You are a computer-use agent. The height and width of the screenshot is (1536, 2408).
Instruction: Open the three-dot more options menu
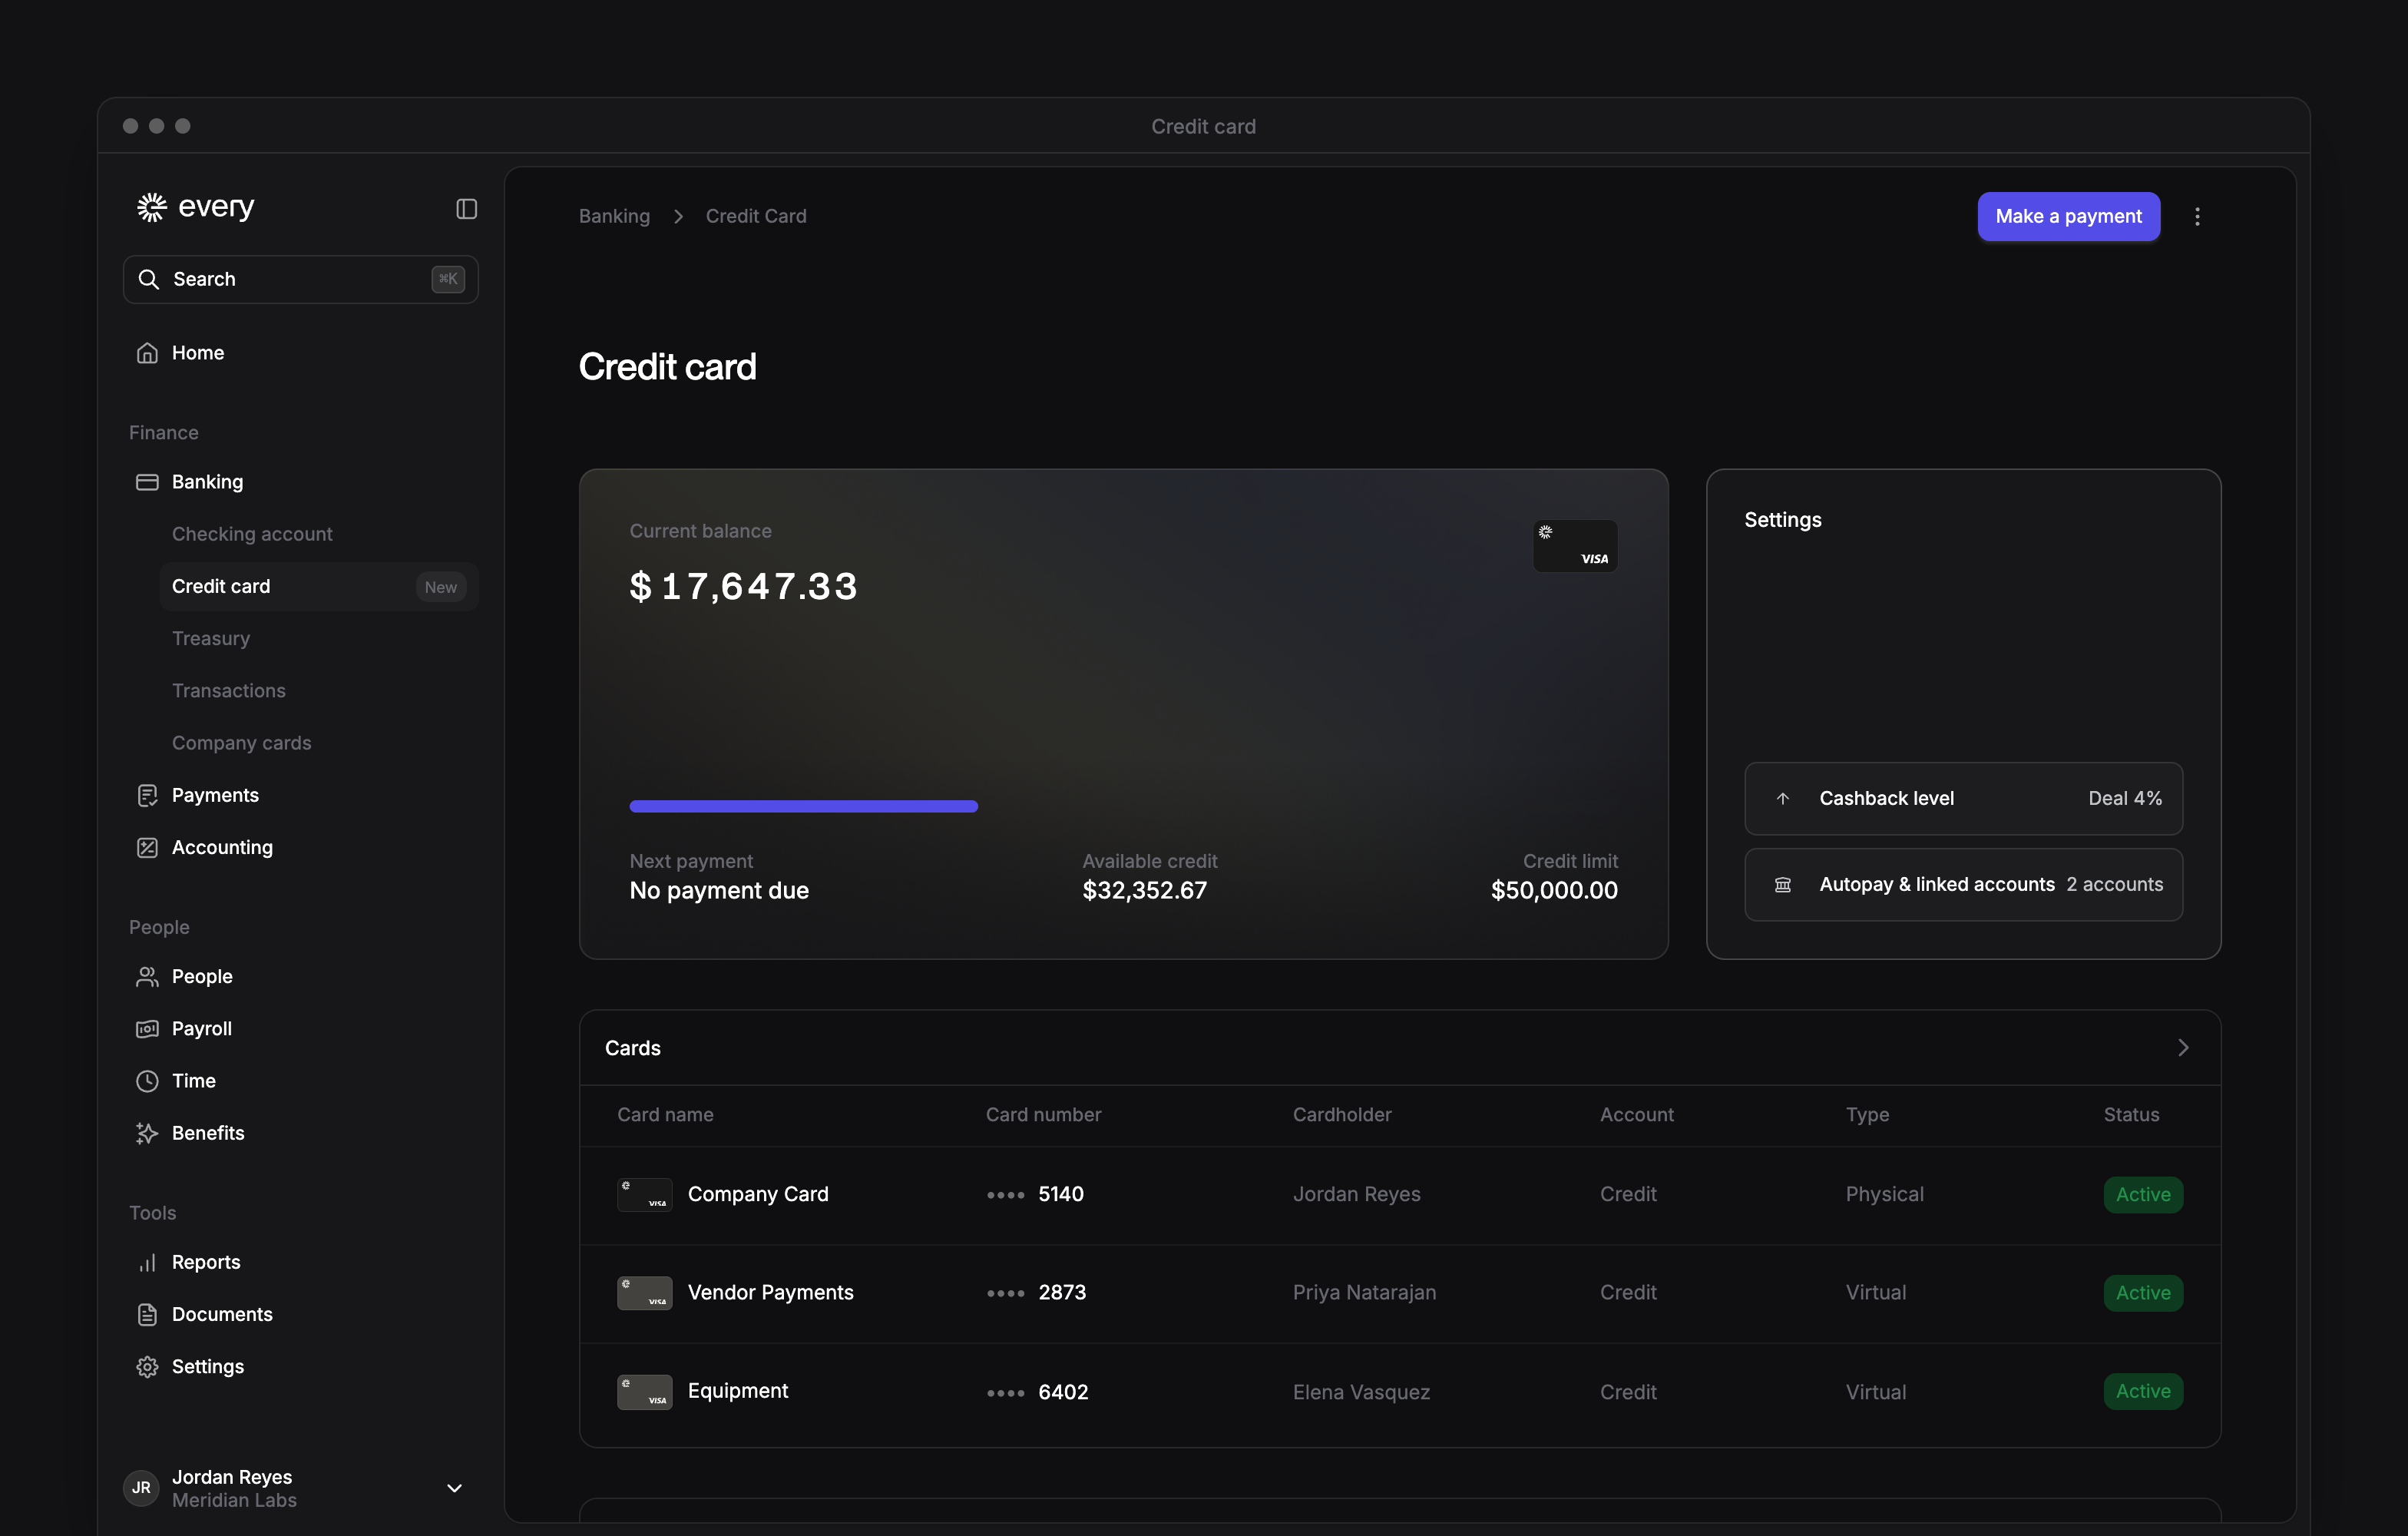point(2197,217)
